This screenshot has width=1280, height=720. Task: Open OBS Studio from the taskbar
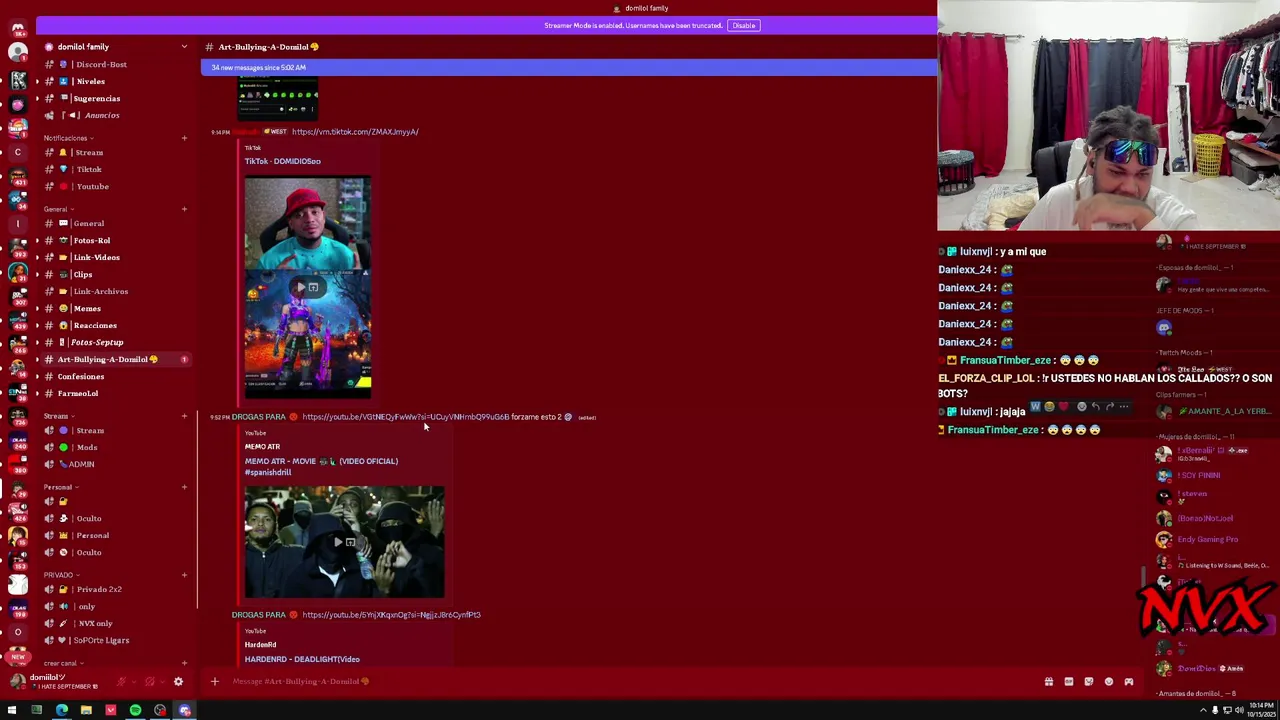(x=160, y=710)
